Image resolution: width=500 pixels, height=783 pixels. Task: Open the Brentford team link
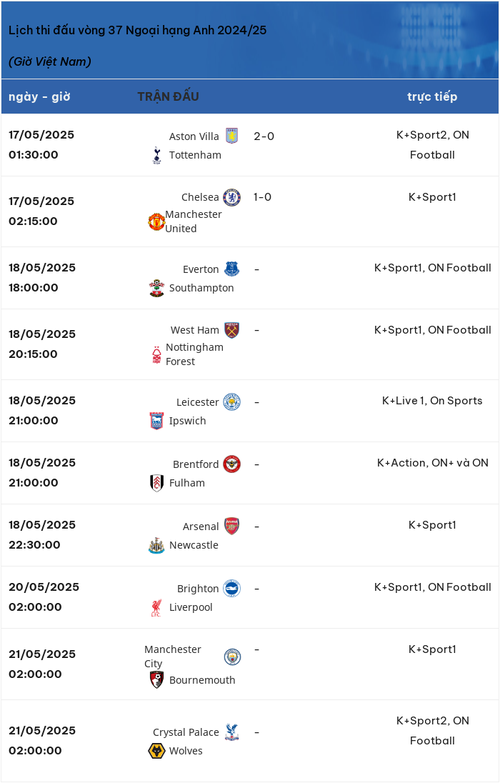196,464
